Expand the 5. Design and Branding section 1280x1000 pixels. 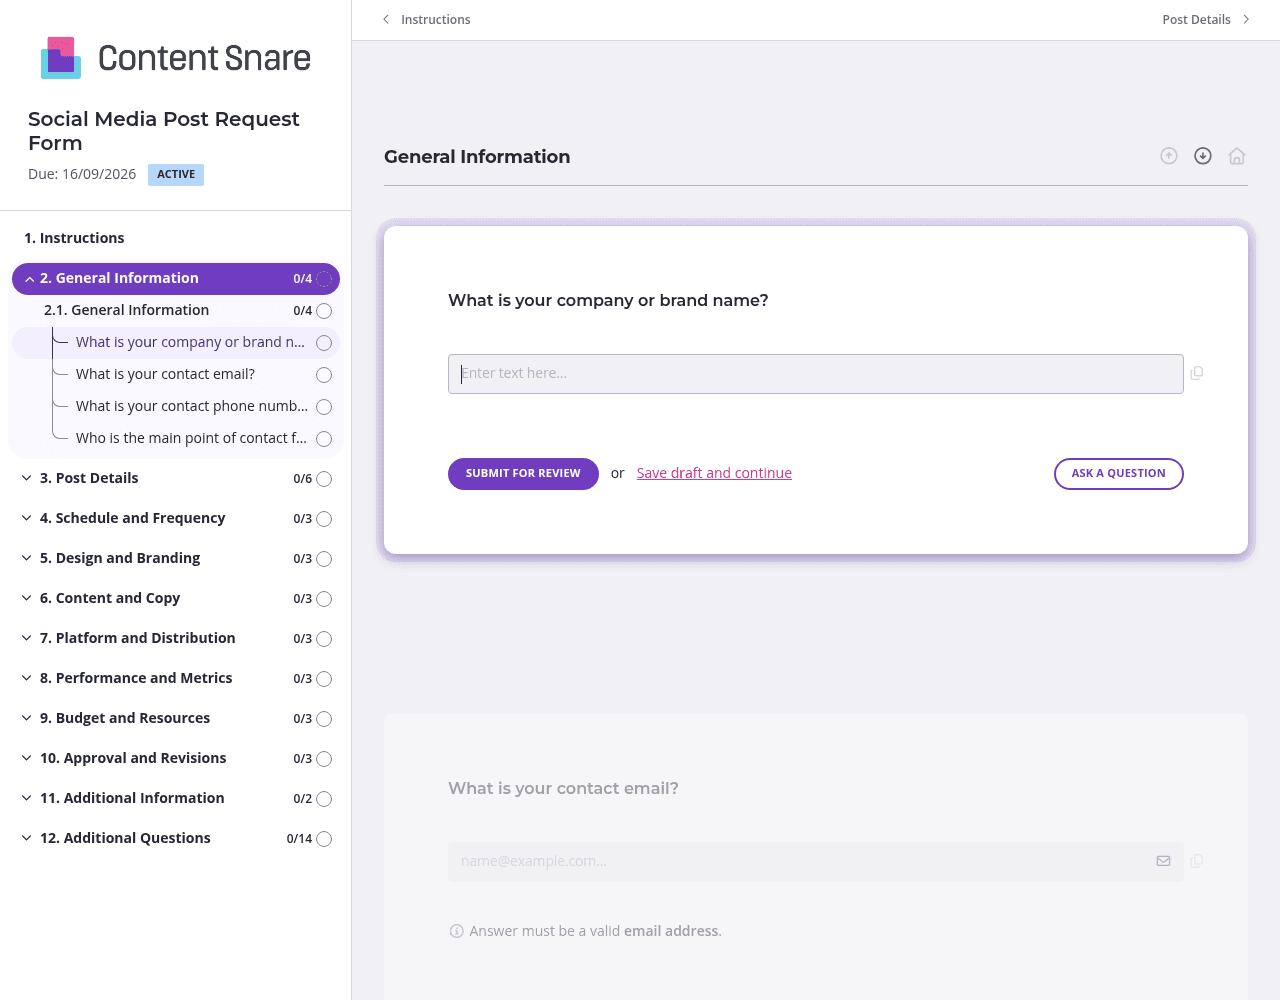click(27, 558)
